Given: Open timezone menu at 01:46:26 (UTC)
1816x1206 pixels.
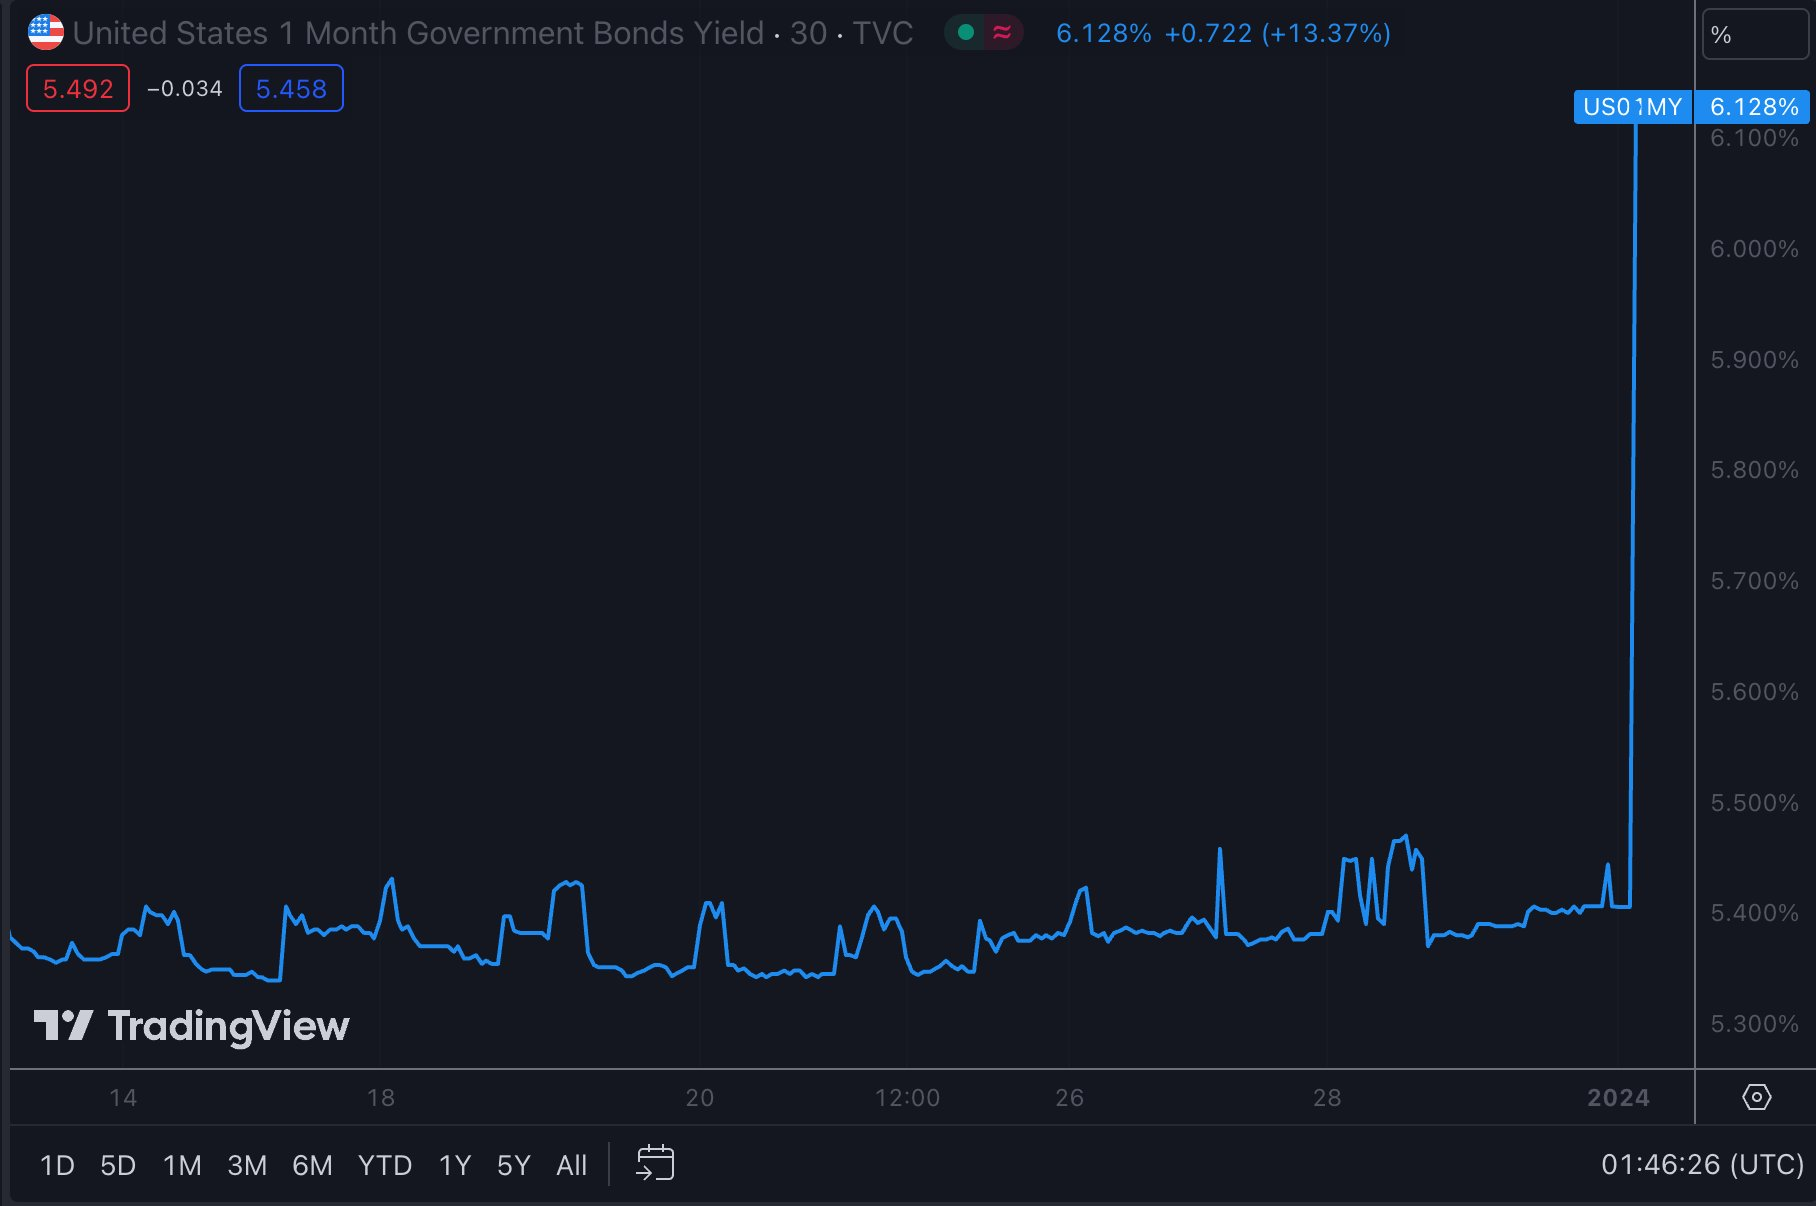Looking at the screenshot, I should (x=1702, y=1164).
